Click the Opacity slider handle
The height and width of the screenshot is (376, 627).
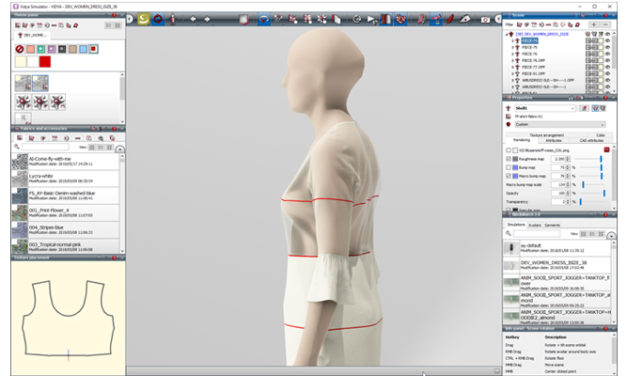604,193
